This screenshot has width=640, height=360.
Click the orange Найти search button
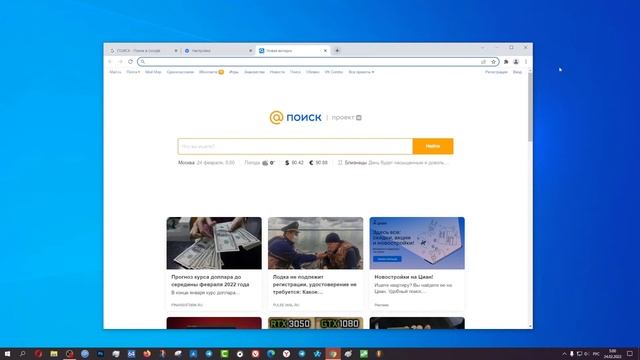pos(433,146)
